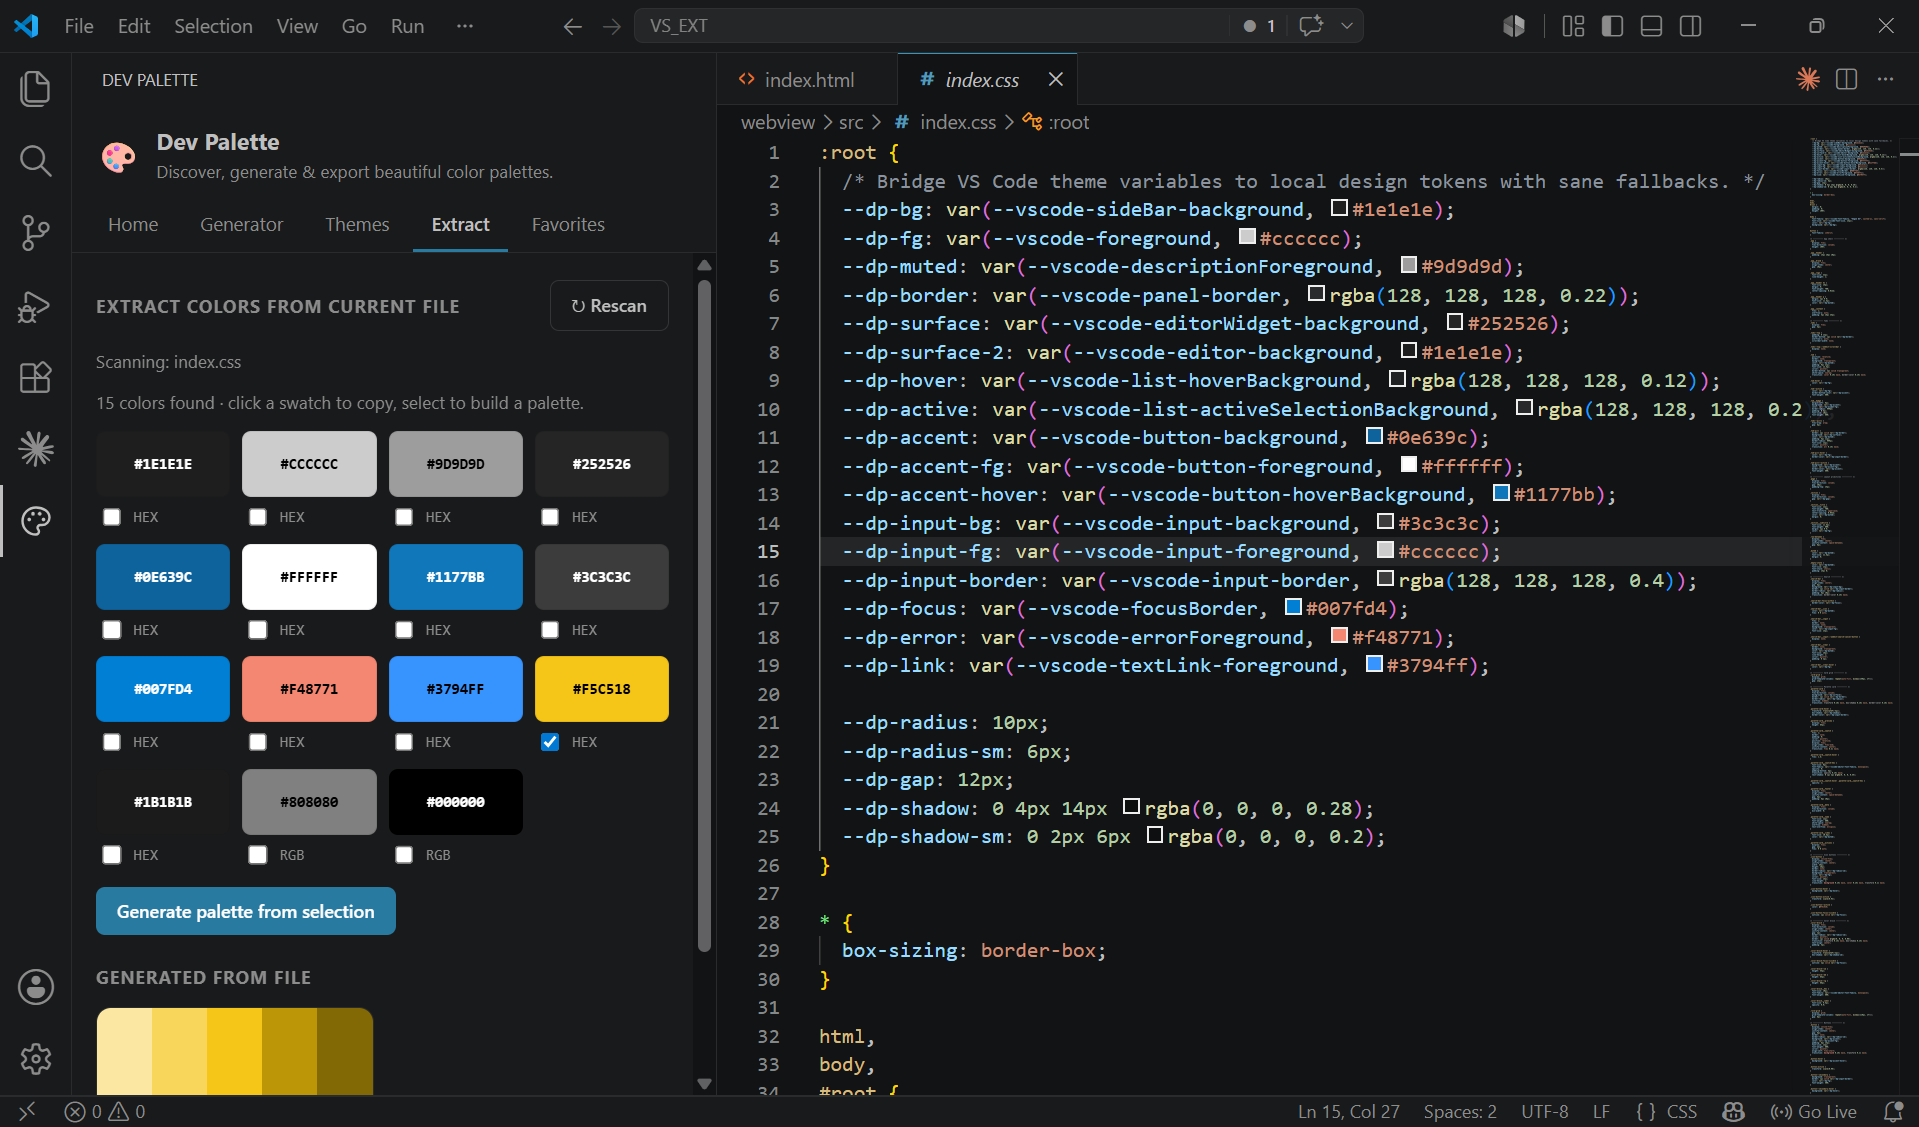Check the HEX box under #CCCCCC
The width and height of the screenshot is (1919, 1127).
(258, 517)
